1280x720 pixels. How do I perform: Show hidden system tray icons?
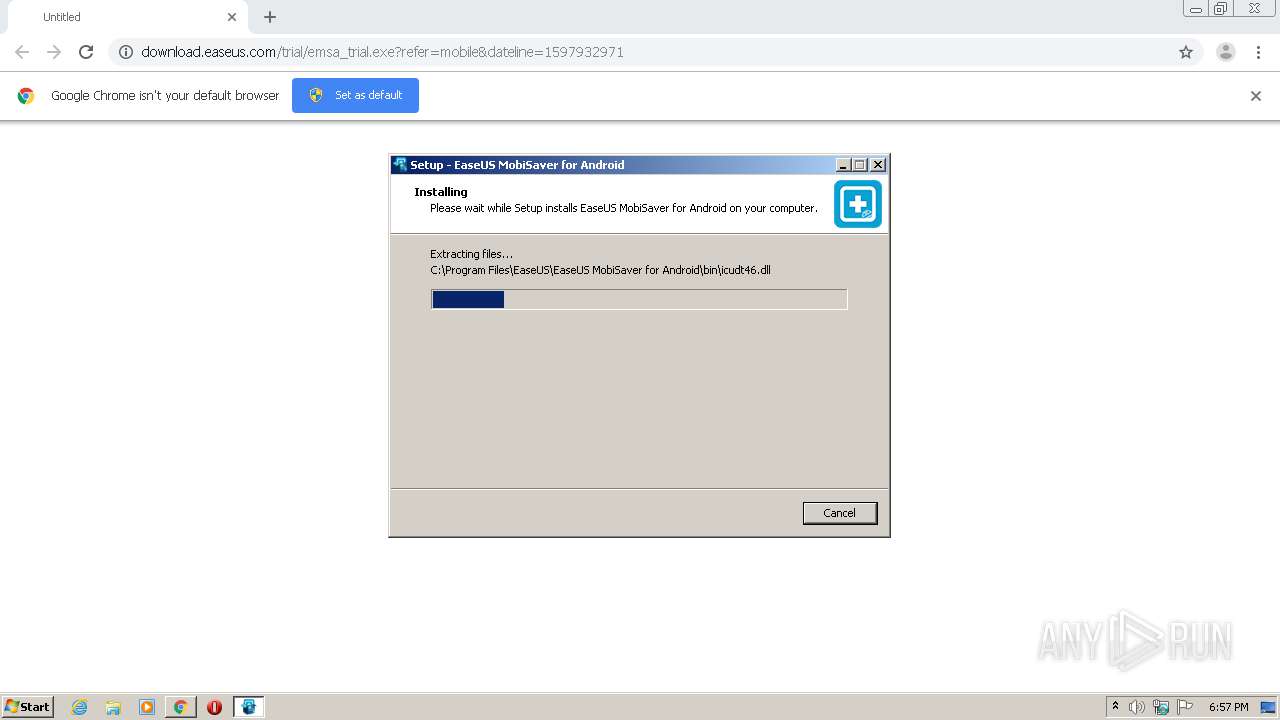[x=1115, y=707]
